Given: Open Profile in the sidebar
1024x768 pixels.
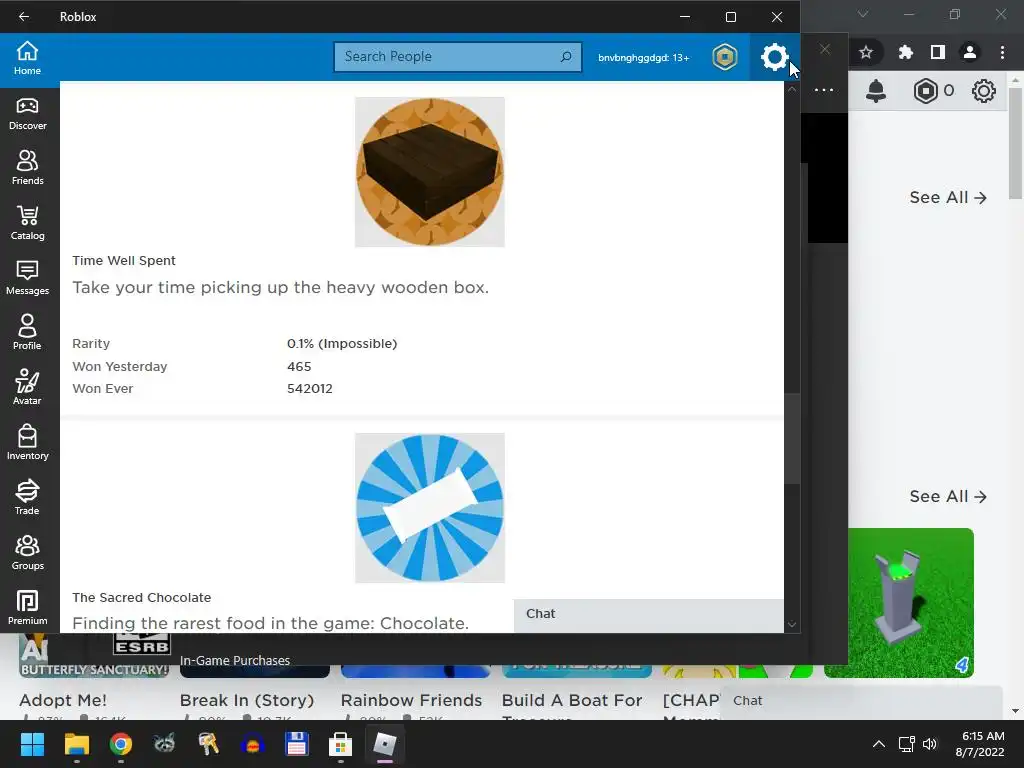Looking at the screenshot, I should (27, 333).
